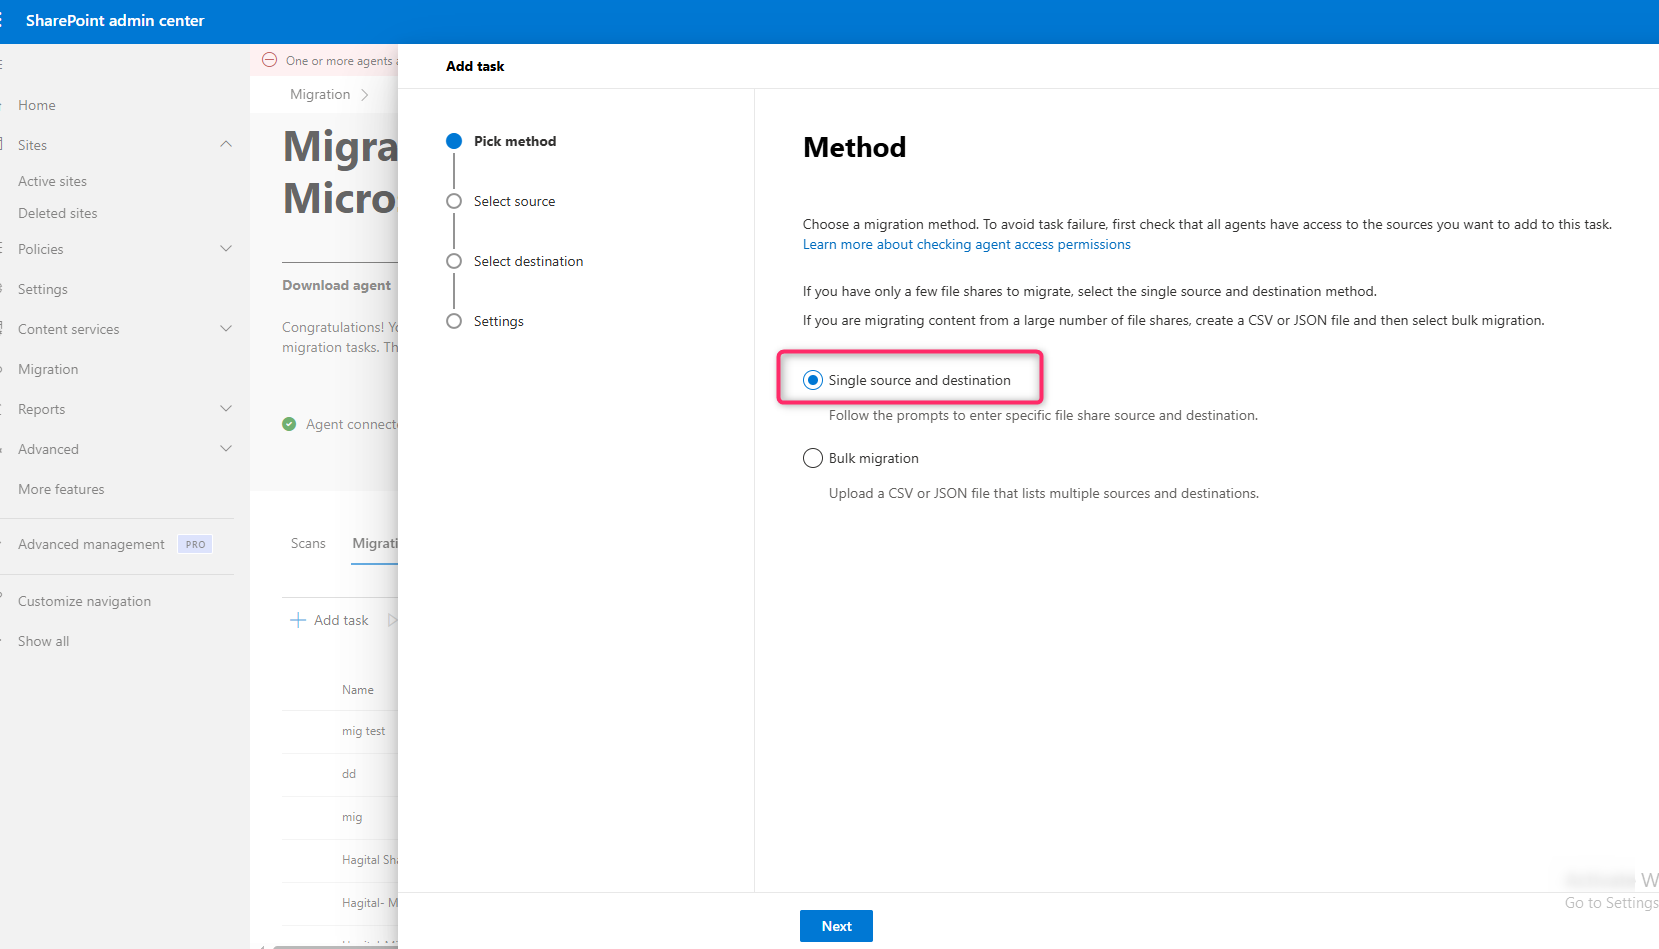
Task: Click breadcrumb chevron after Migration
Action: pos(364,95)
